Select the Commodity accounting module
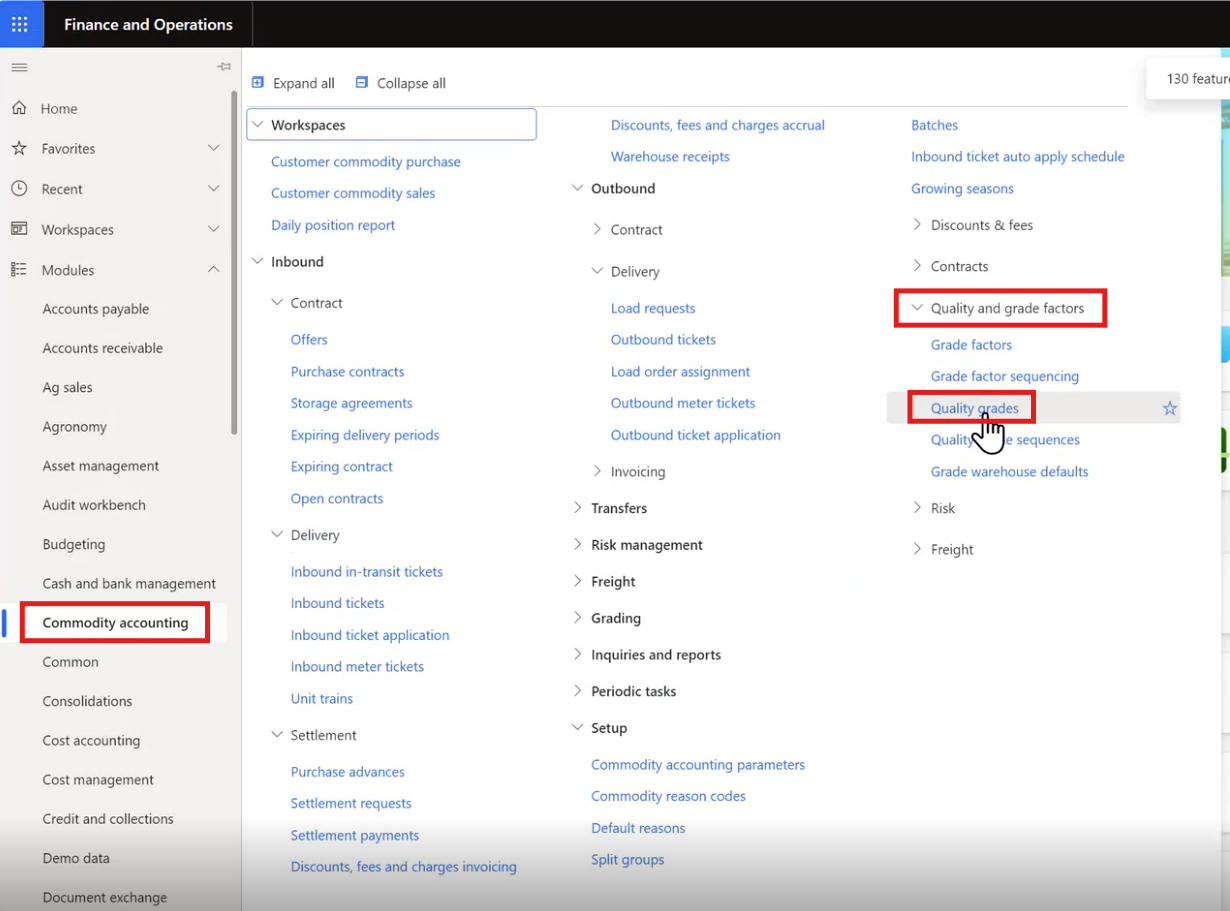This screenshot has width=1230, height=911. pyautogui.click(x=115, y=623)
